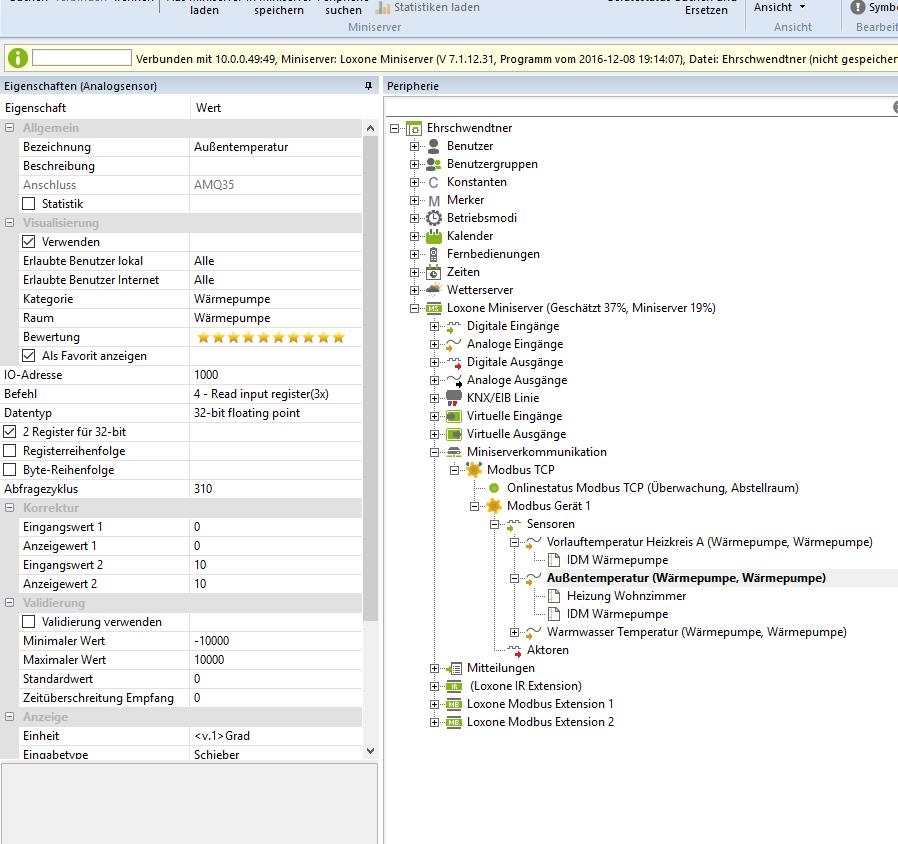Click the Wetterserver cloud icon
The width and height of the screenshot is (898, 844).
(433, 290)
